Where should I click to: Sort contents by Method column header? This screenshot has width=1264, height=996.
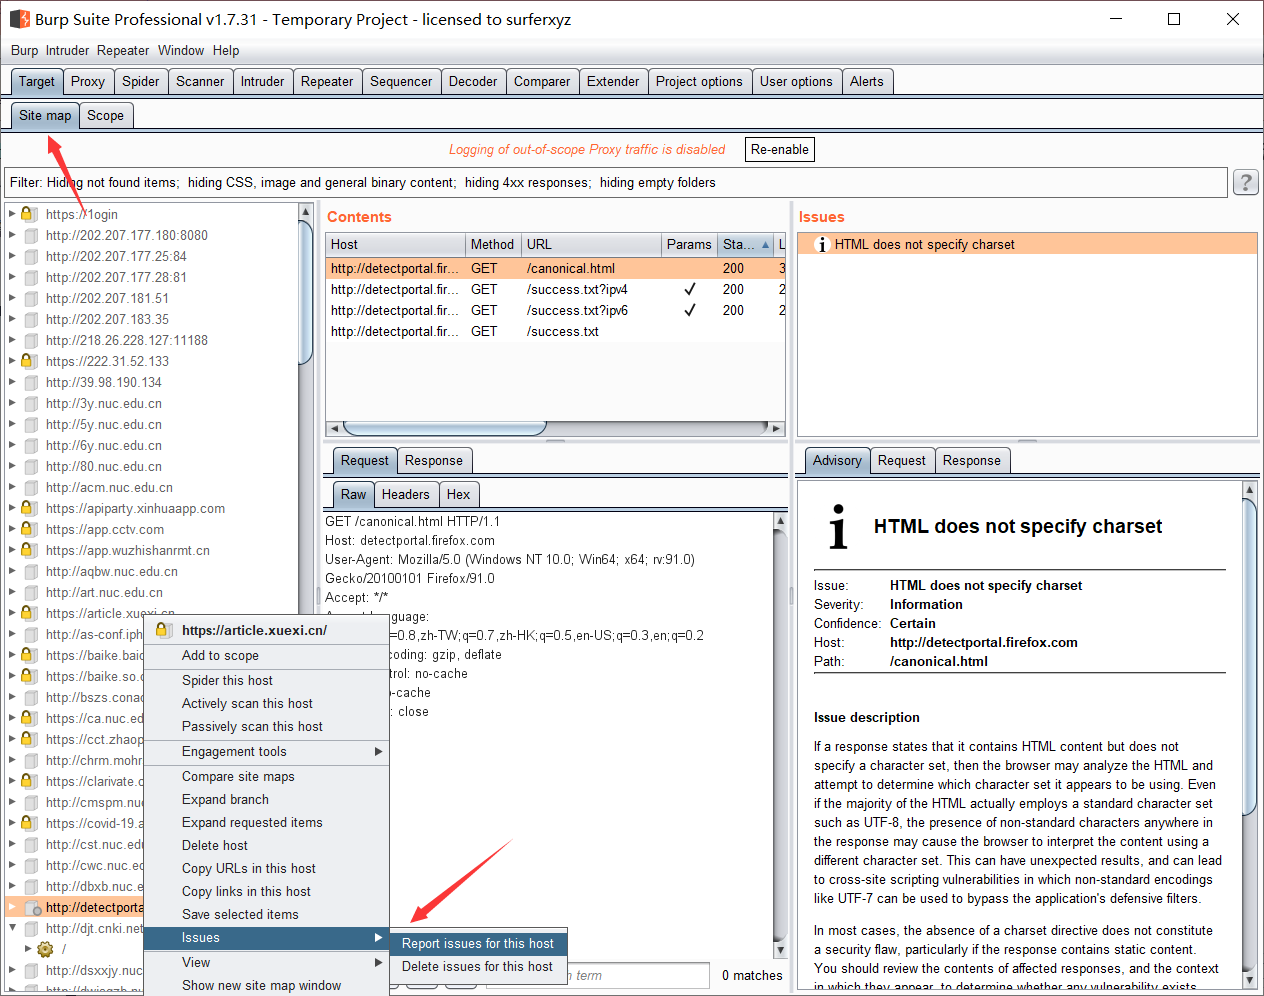coord(492,244)
